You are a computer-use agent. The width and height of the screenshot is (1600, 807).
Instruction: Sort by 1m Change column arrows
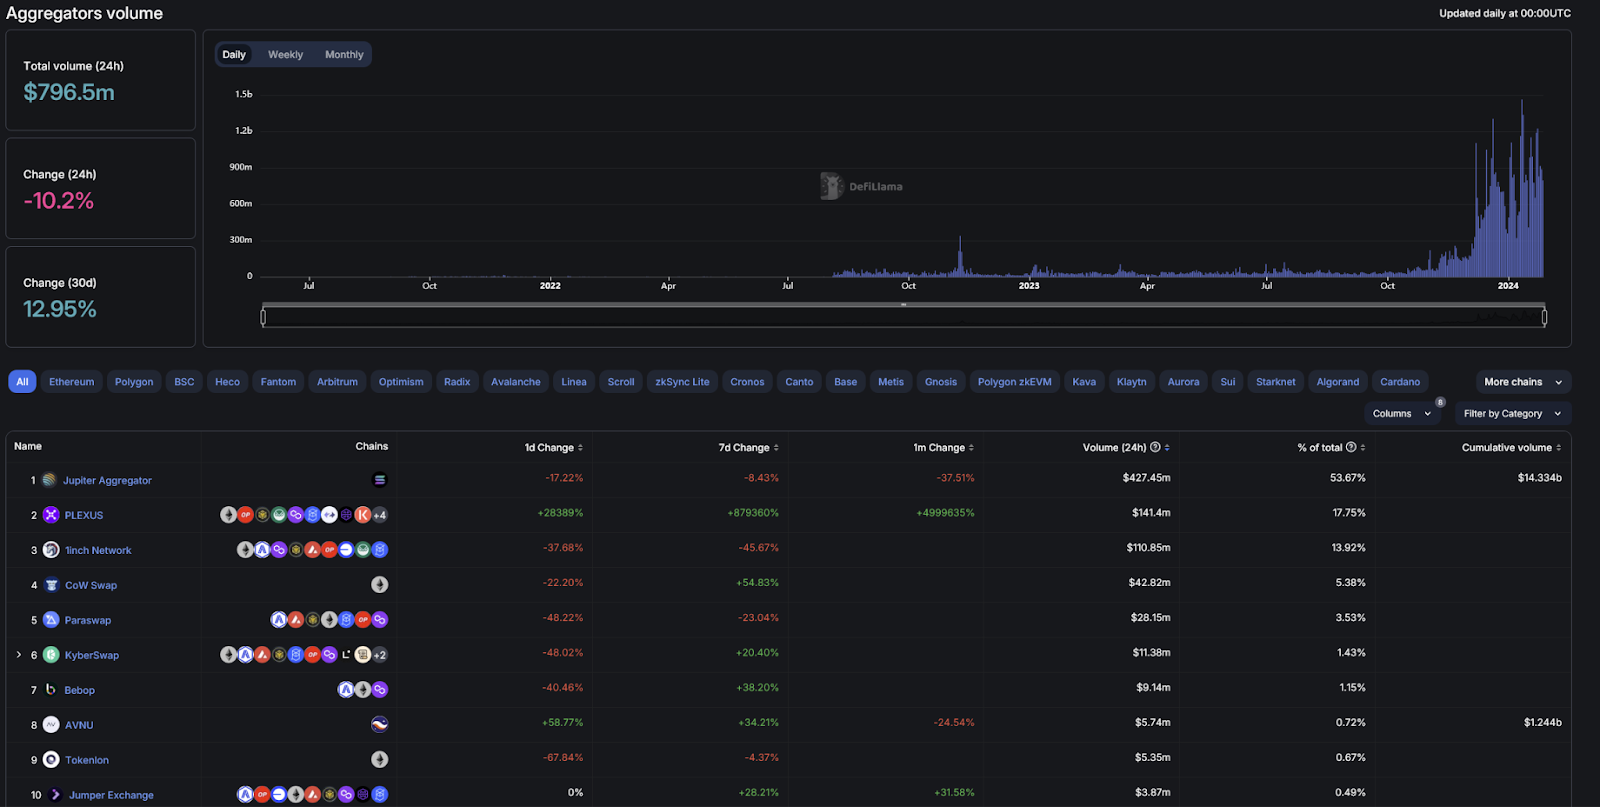[971, 448]
